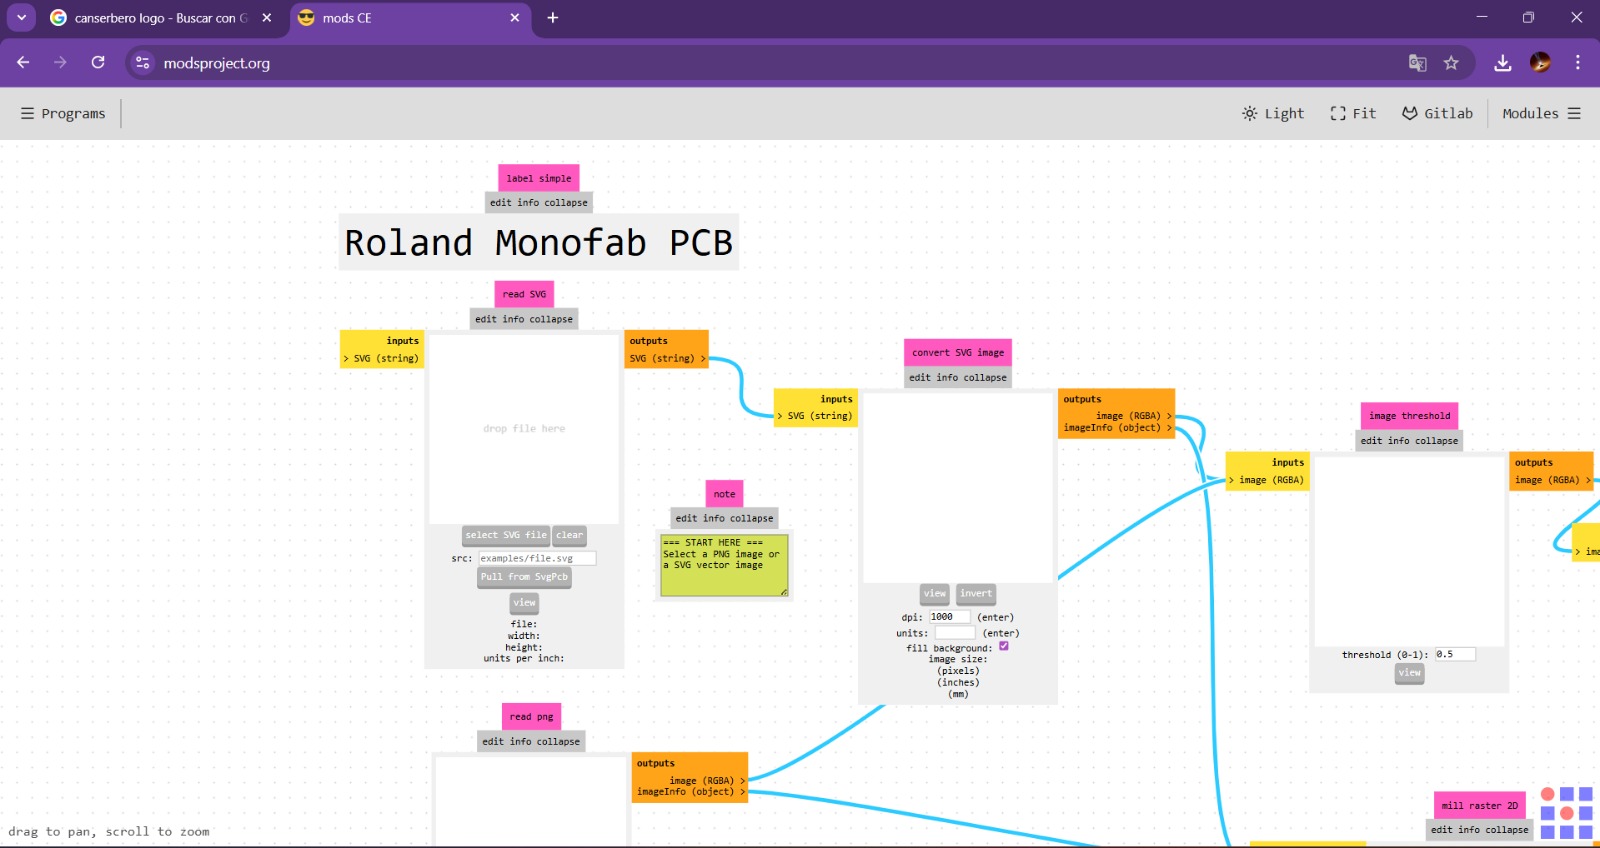Bookmark this page with the star
Viewport: 1600px width, 848px height.
click(x=1451, y=63)
